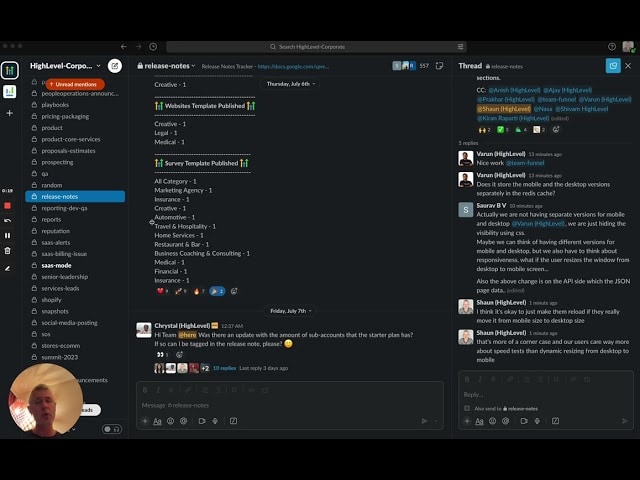
Task: Open the 10 replies thread link
Action: click(x=224, y=368)
